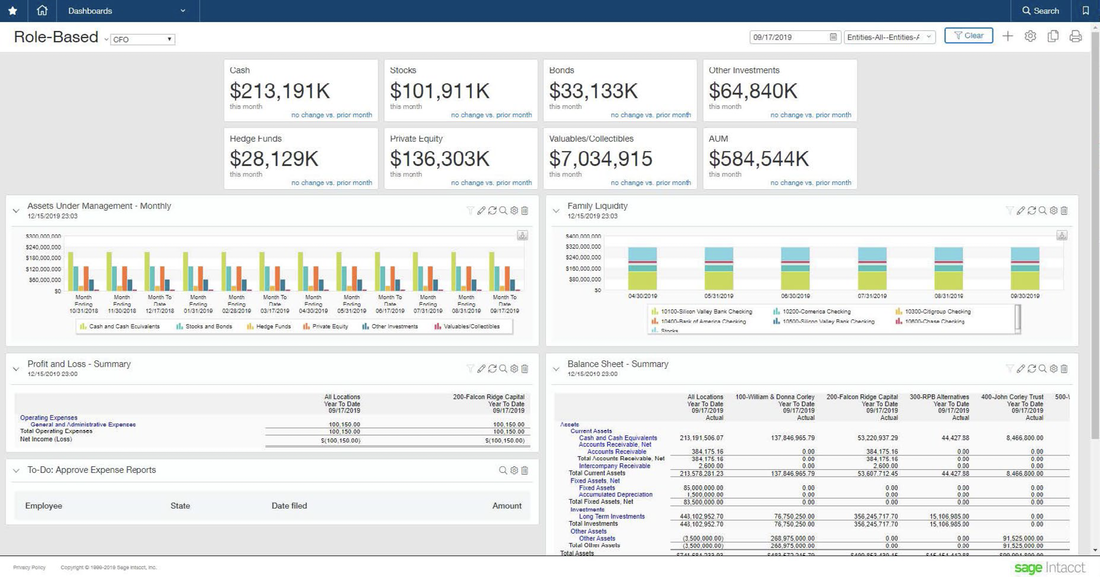
Task: Click the Privacy Policy footer link
Action: click(29, 567)
